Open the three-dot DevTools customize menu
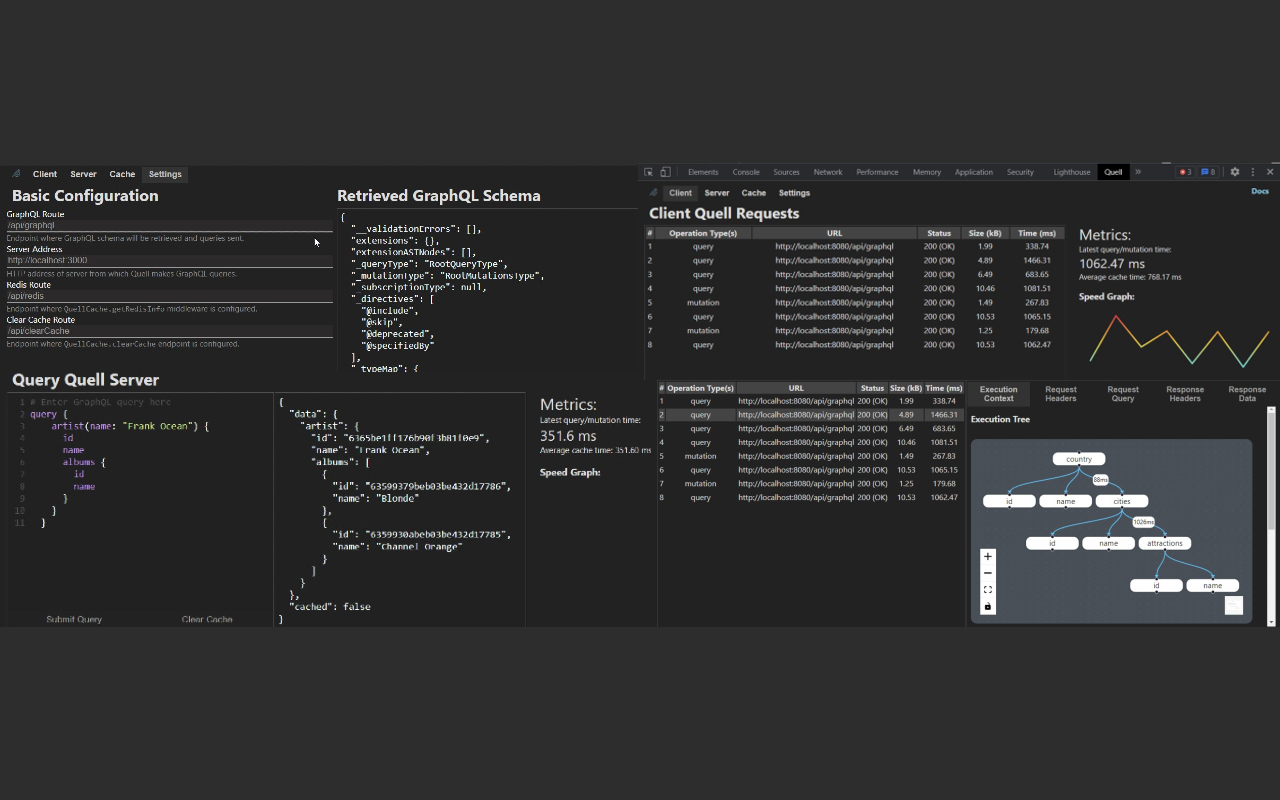The image size is (1280, 800). (x=1252, y=171)
